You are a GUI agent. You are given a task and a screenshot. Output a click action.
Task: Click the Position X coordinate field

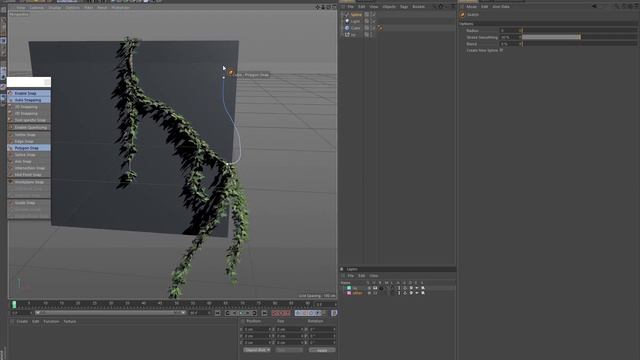tap(257, 329)
